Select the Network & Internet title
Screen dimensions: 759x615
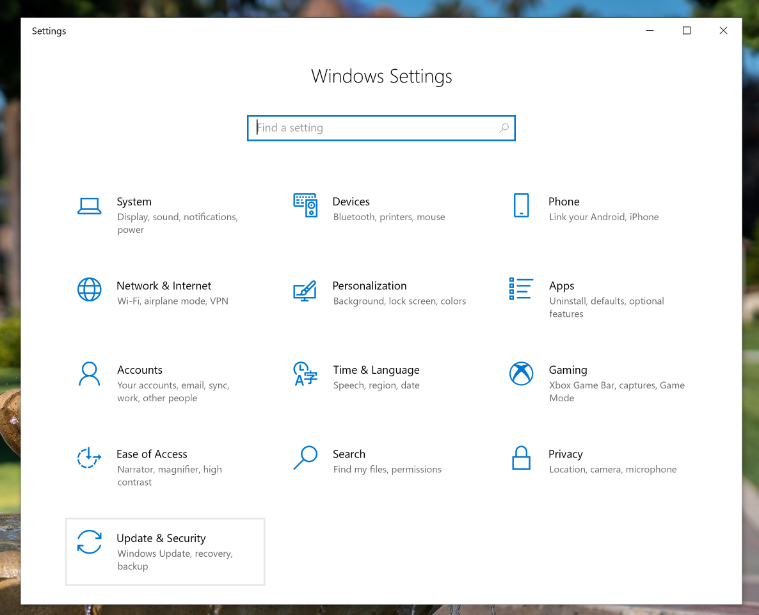pos(164,286)
